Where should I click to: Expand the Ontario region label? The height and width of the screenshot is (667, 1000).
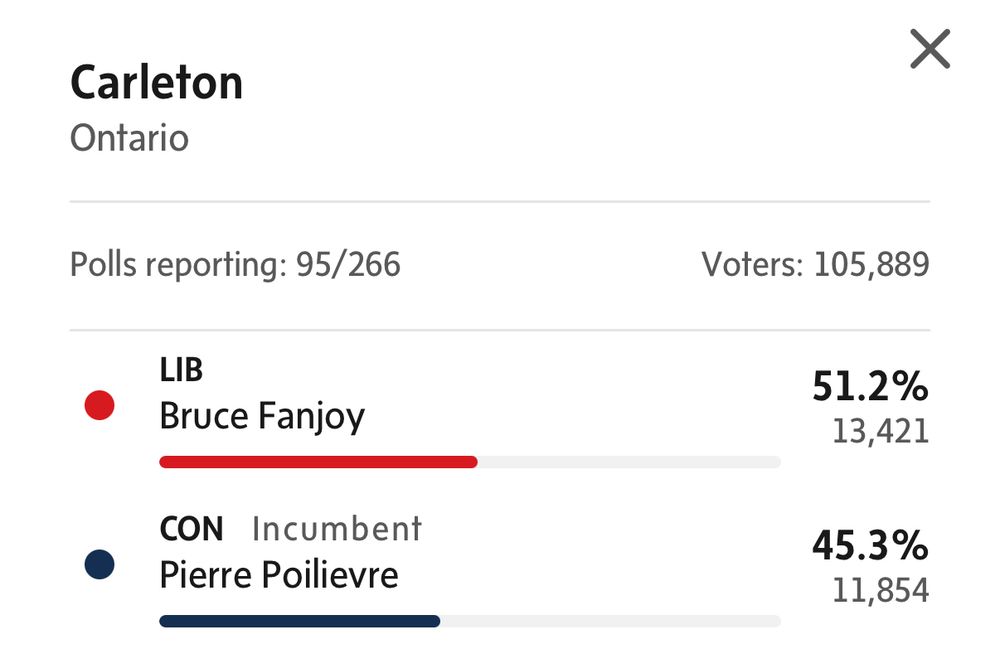pos(128,138)
